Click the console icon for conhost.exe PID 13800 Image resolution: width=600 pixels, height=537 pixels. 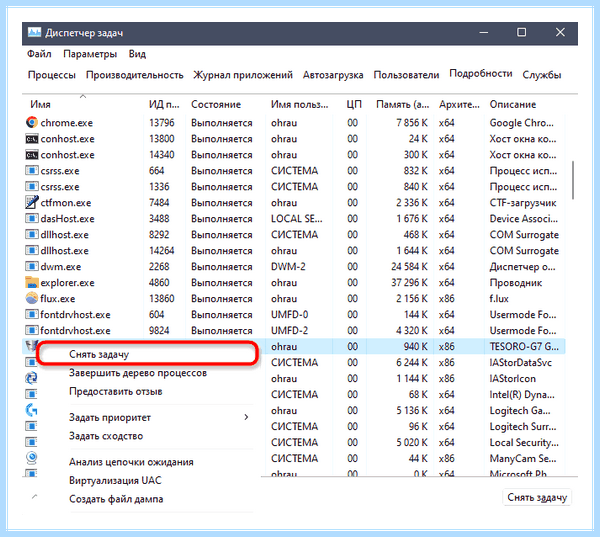(32, 139)
